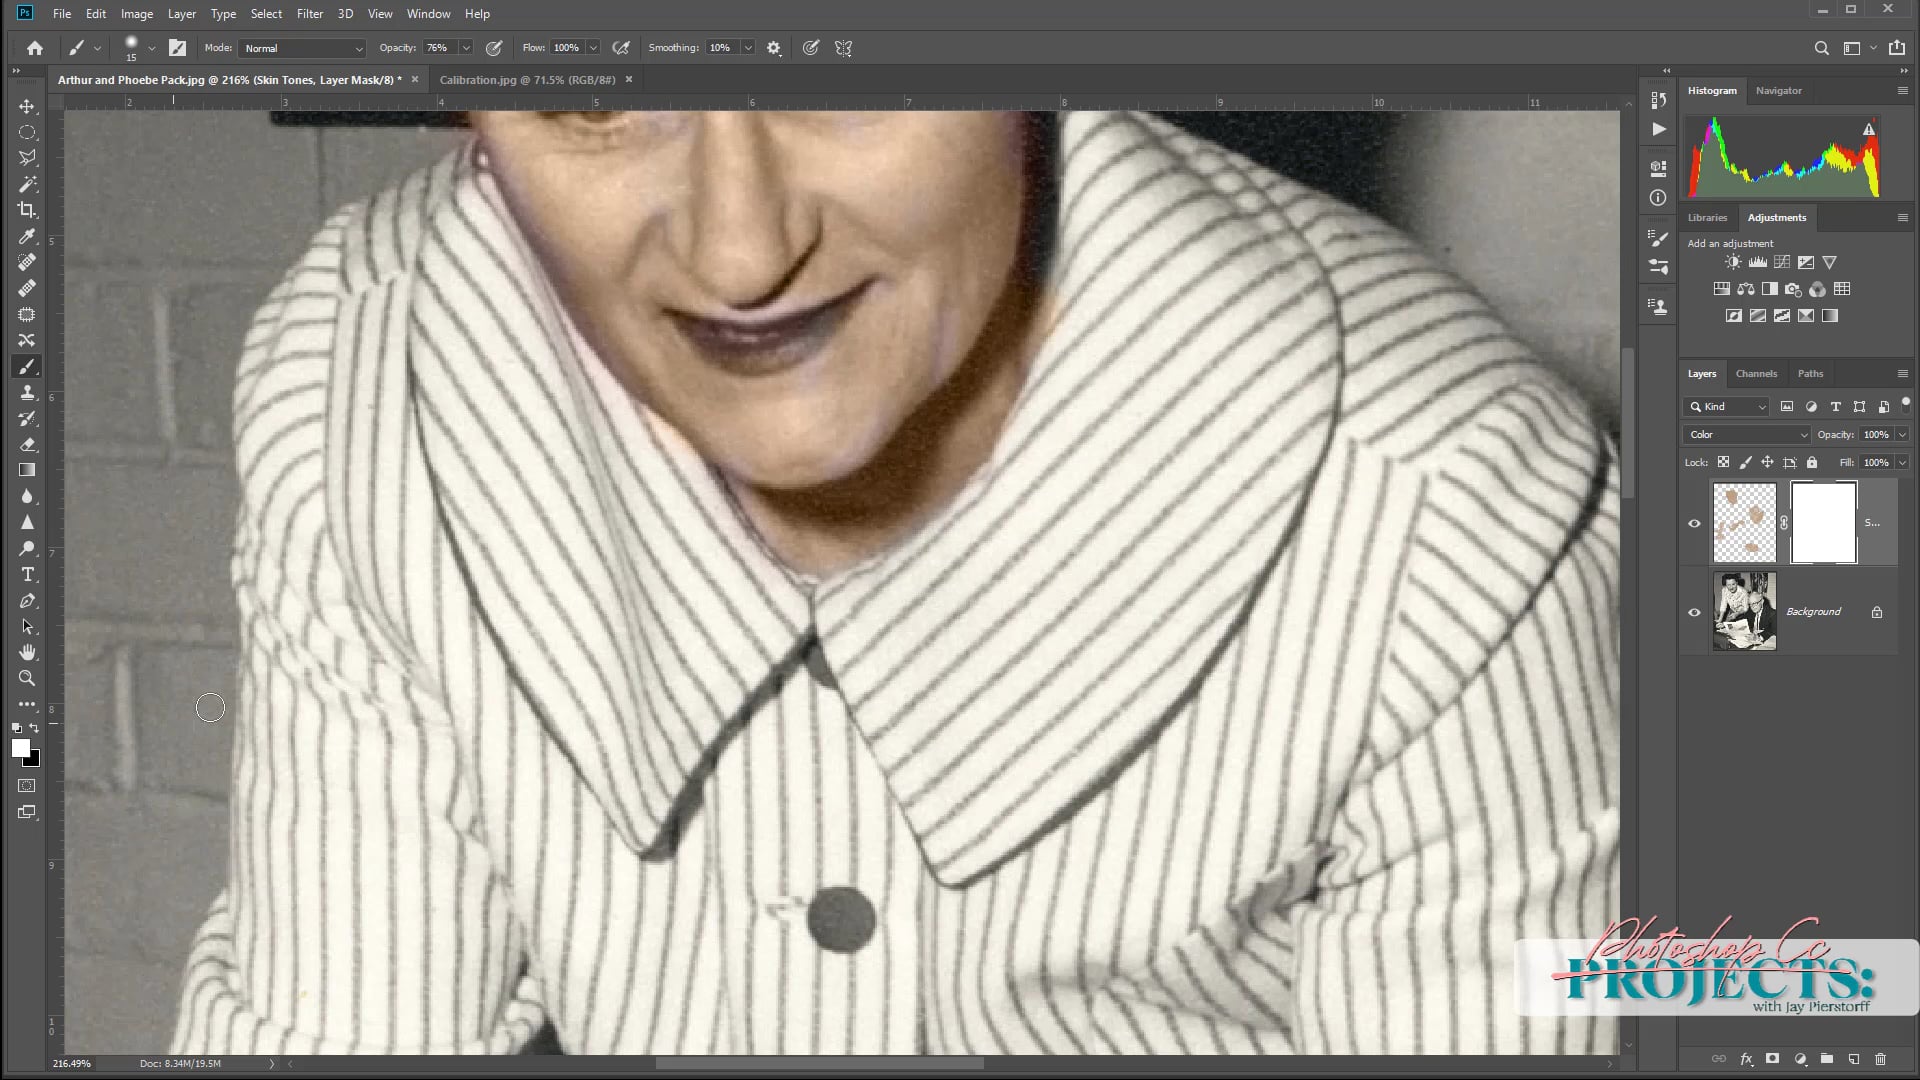
Task: Switch to the Channels tab
Action: (1756, 373)
